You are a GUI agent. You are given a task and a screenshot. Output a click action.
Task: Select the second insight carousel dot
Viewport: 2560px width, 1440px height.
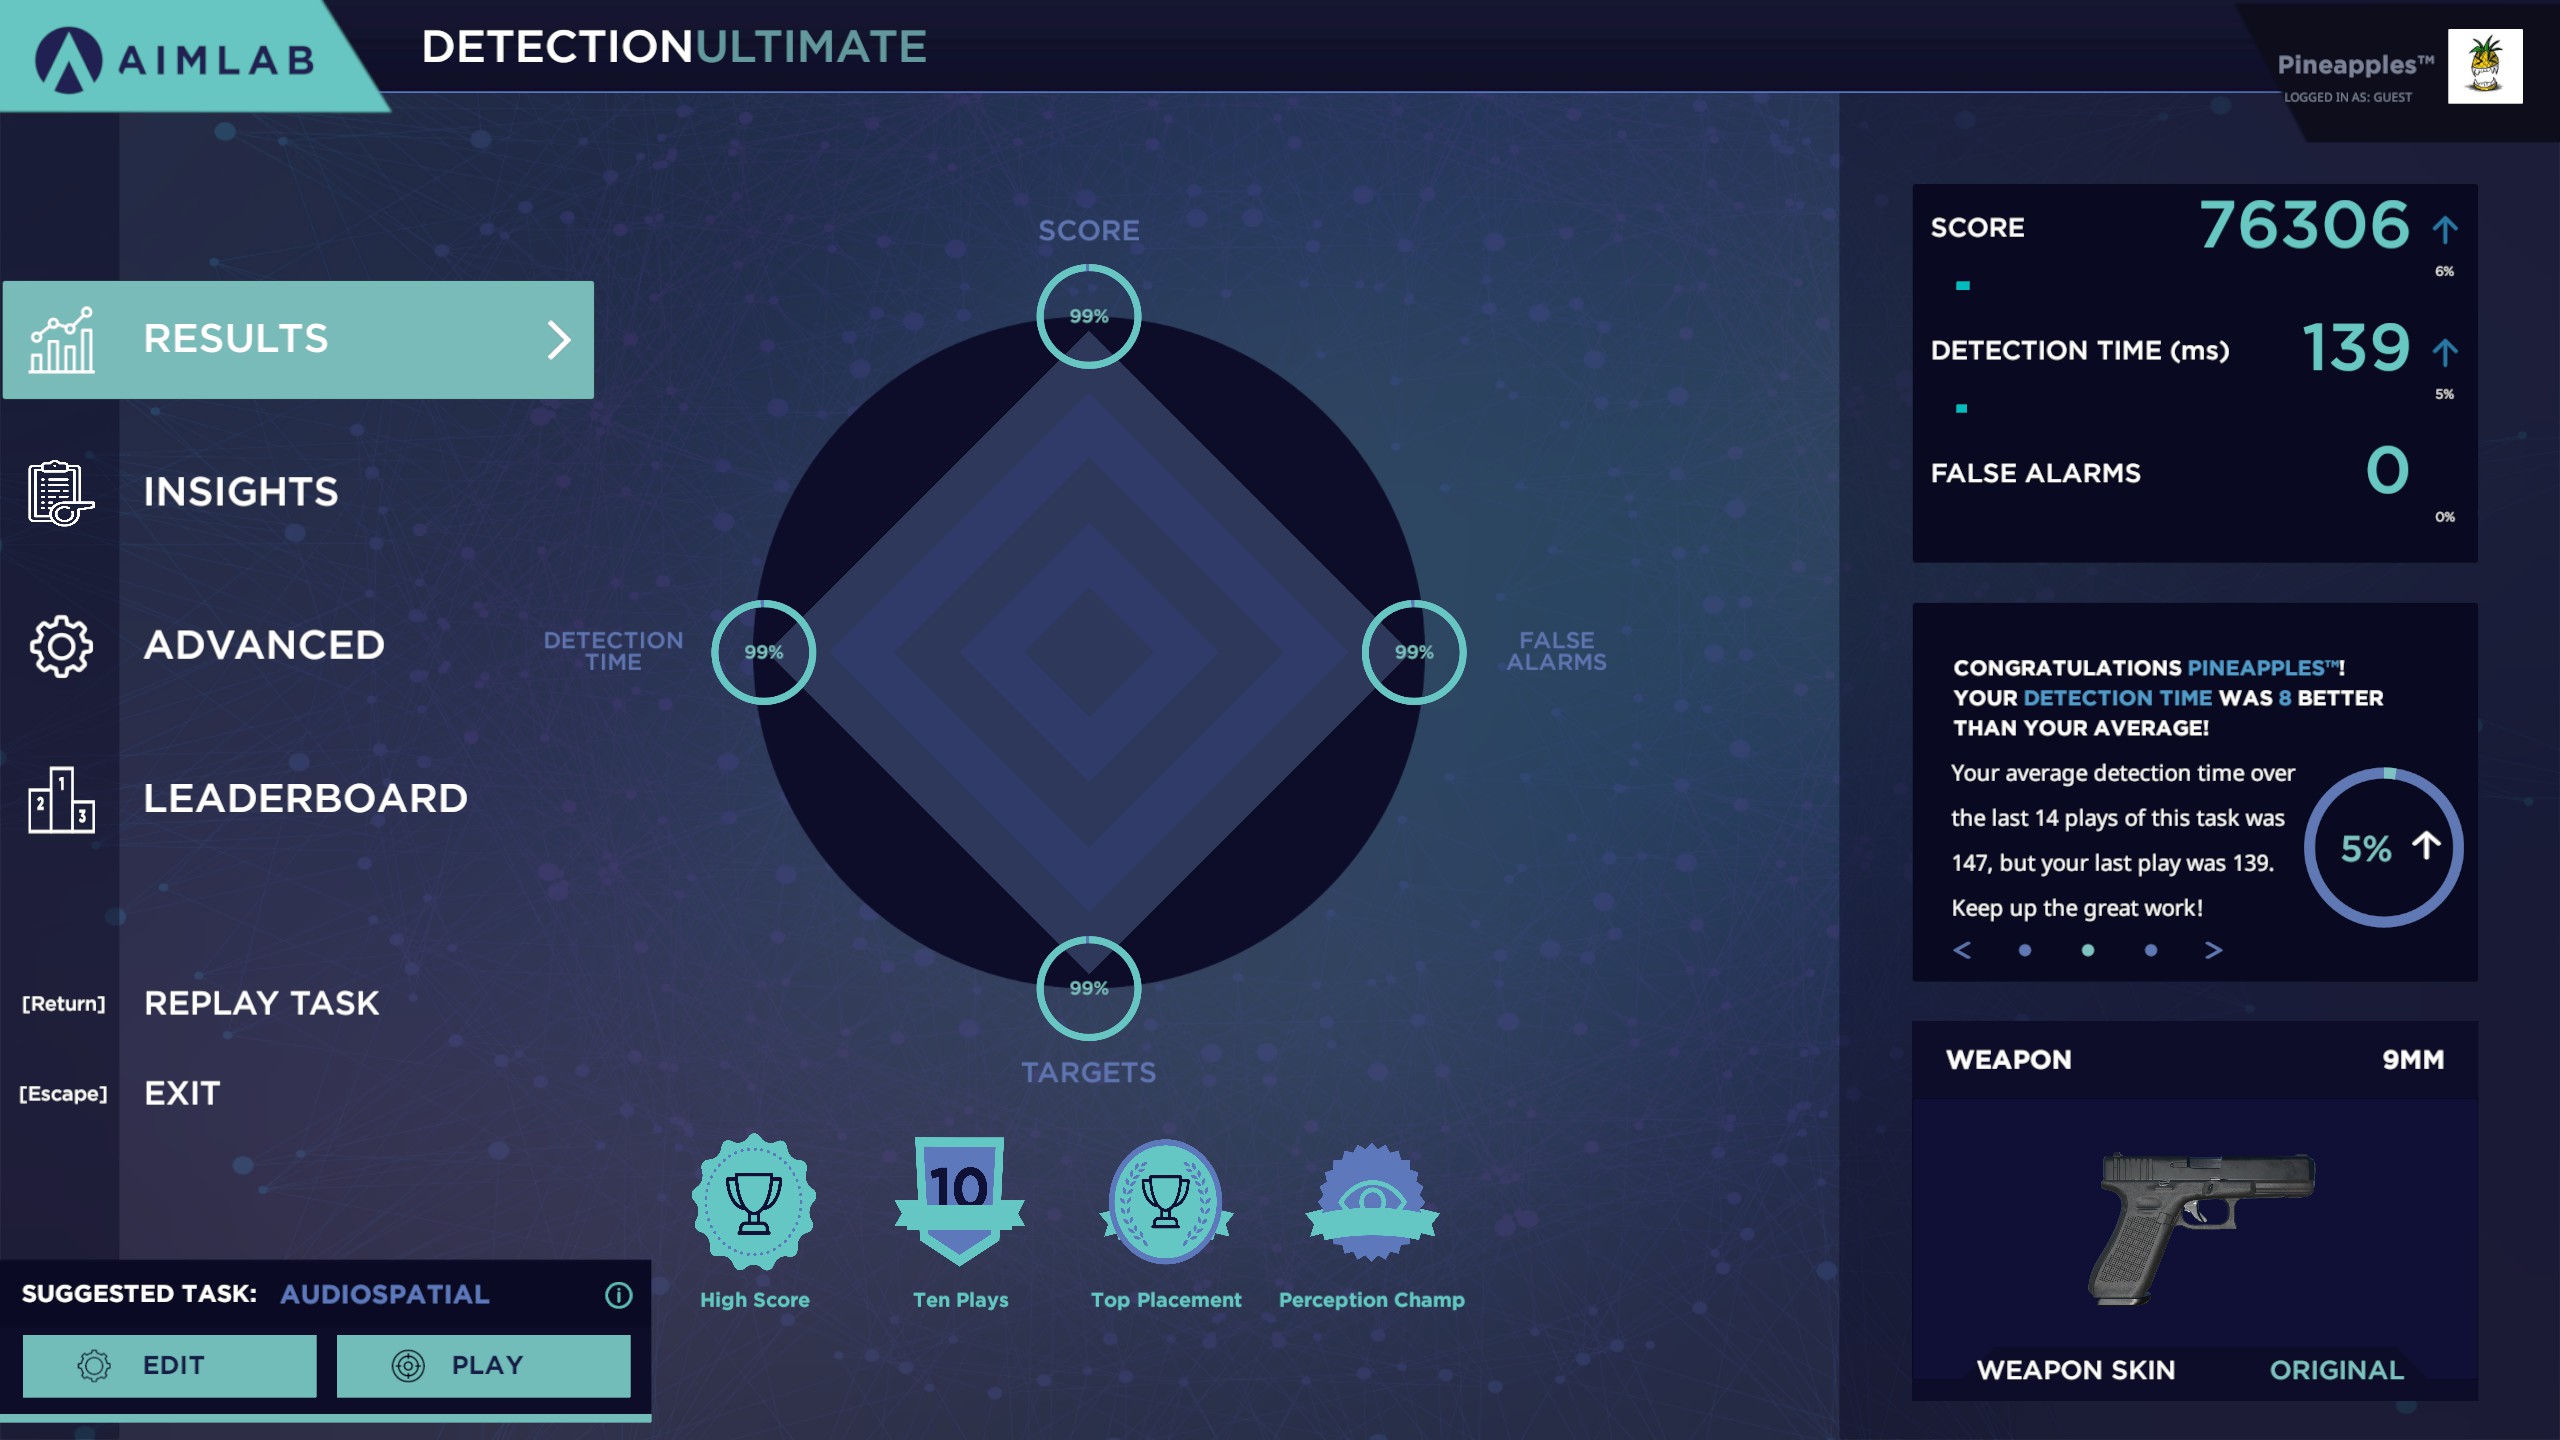click(x=2088, y=950)
